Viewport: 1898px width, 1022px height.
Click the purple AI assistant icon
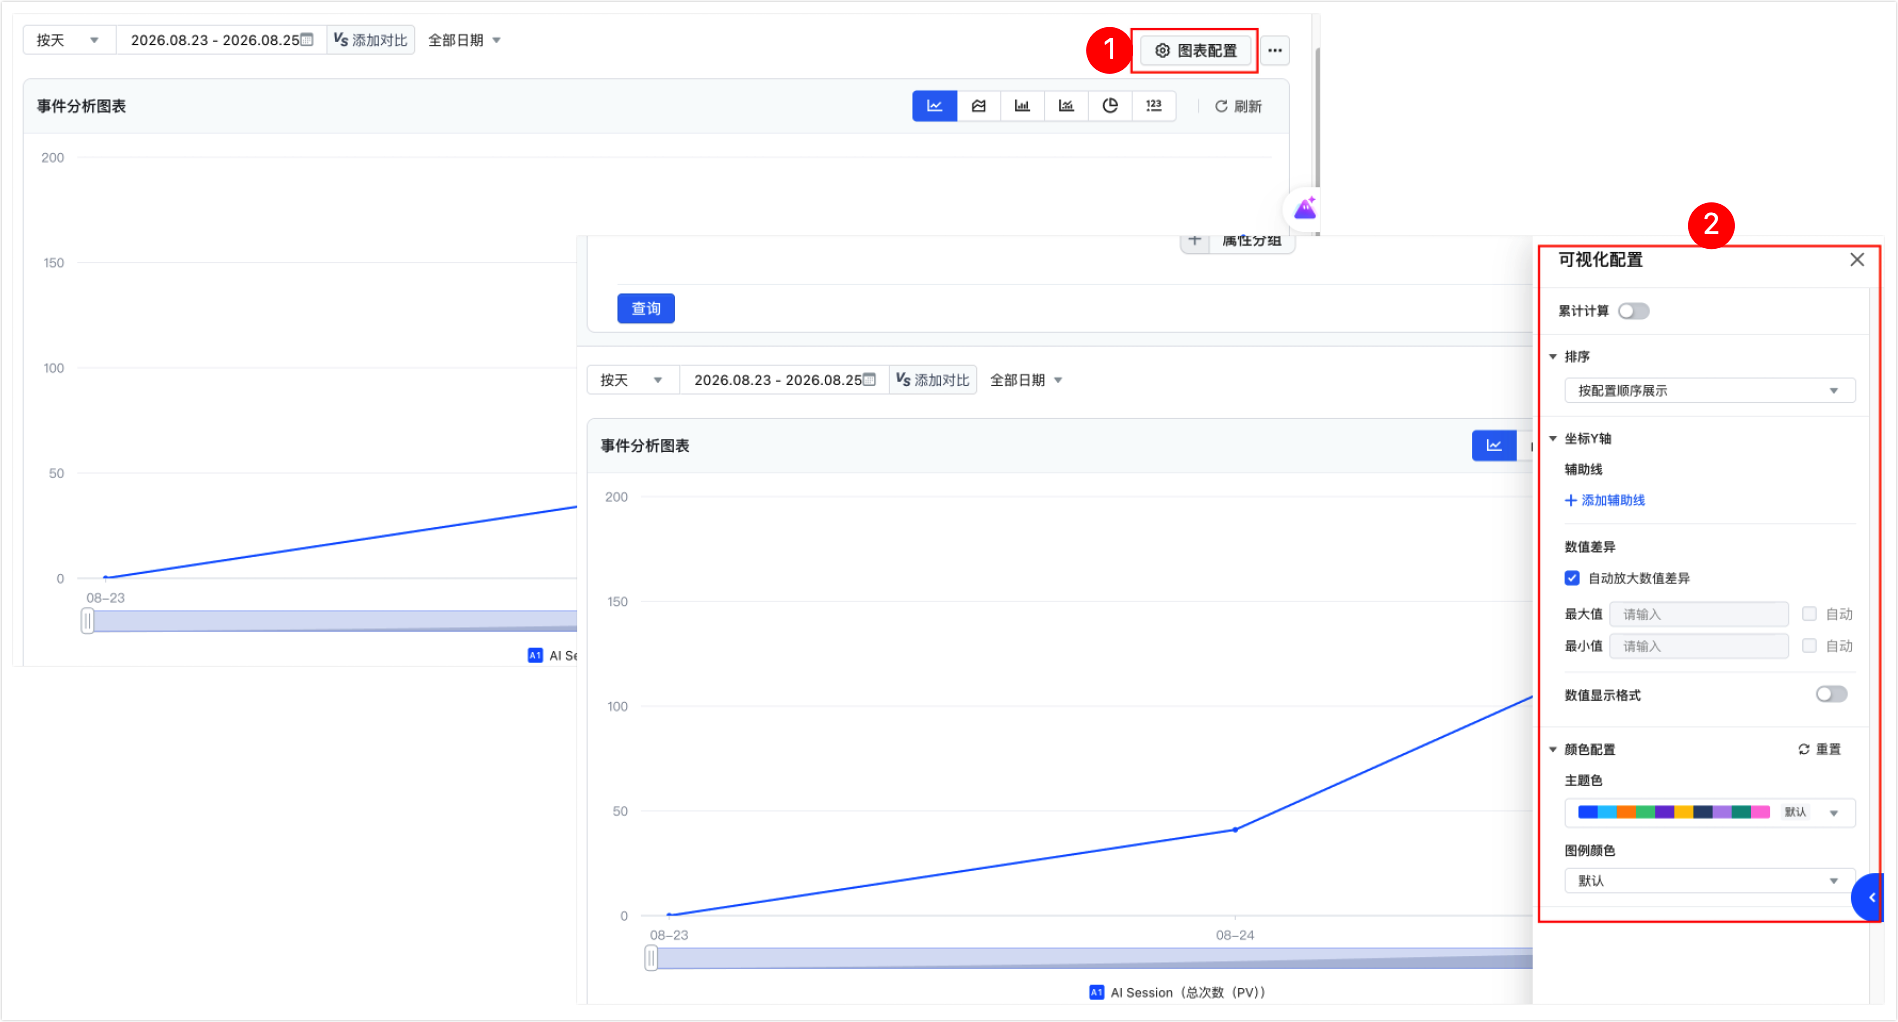[1305, 208]
